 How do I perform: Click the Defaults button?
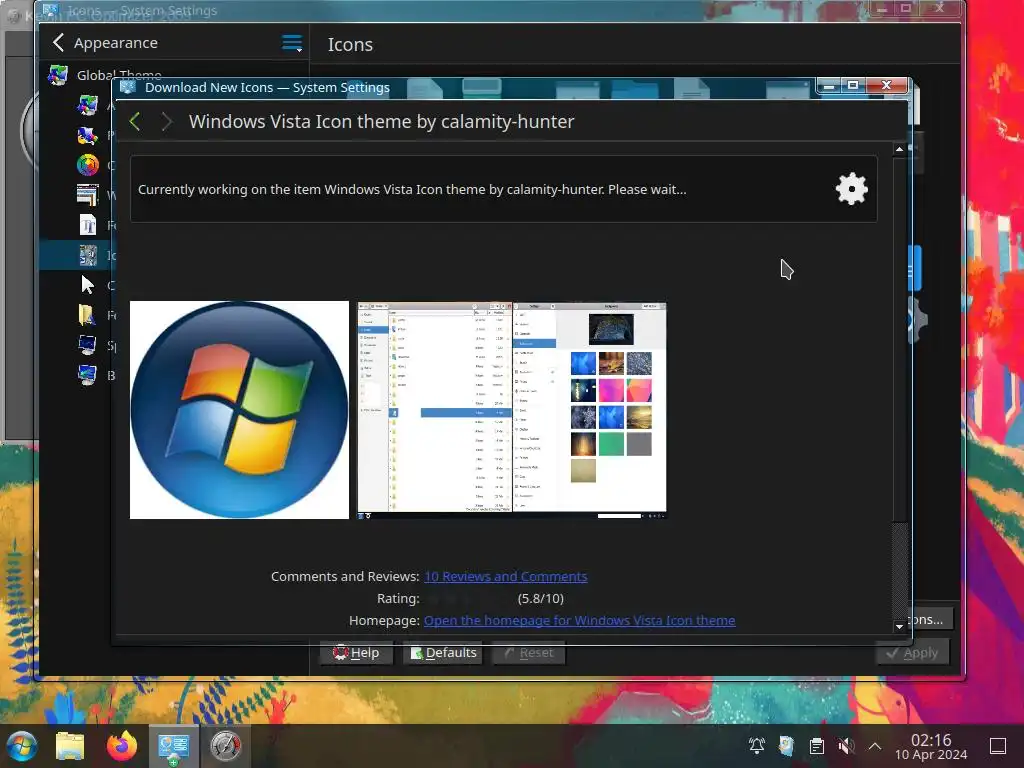(443, 653)
